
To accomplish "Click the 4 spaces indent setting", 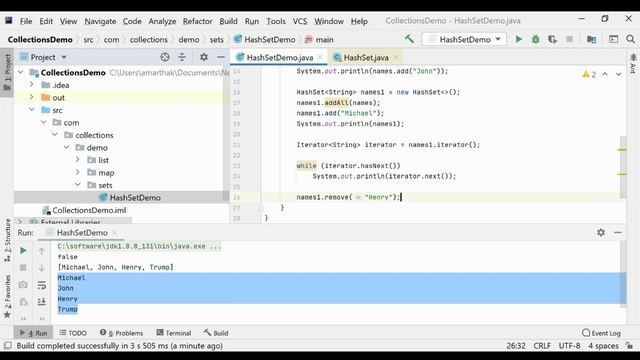I will pos(603,346).
